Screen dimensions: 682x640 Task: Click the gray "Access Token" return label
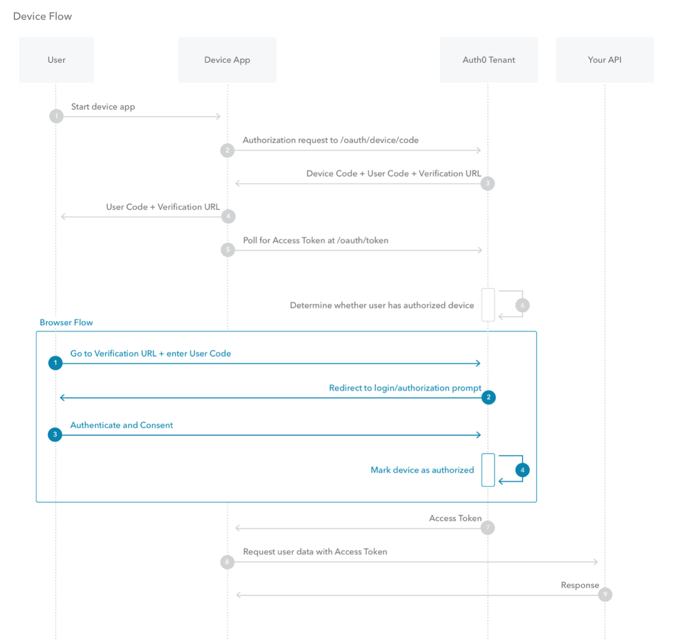(x=455, y=518)
